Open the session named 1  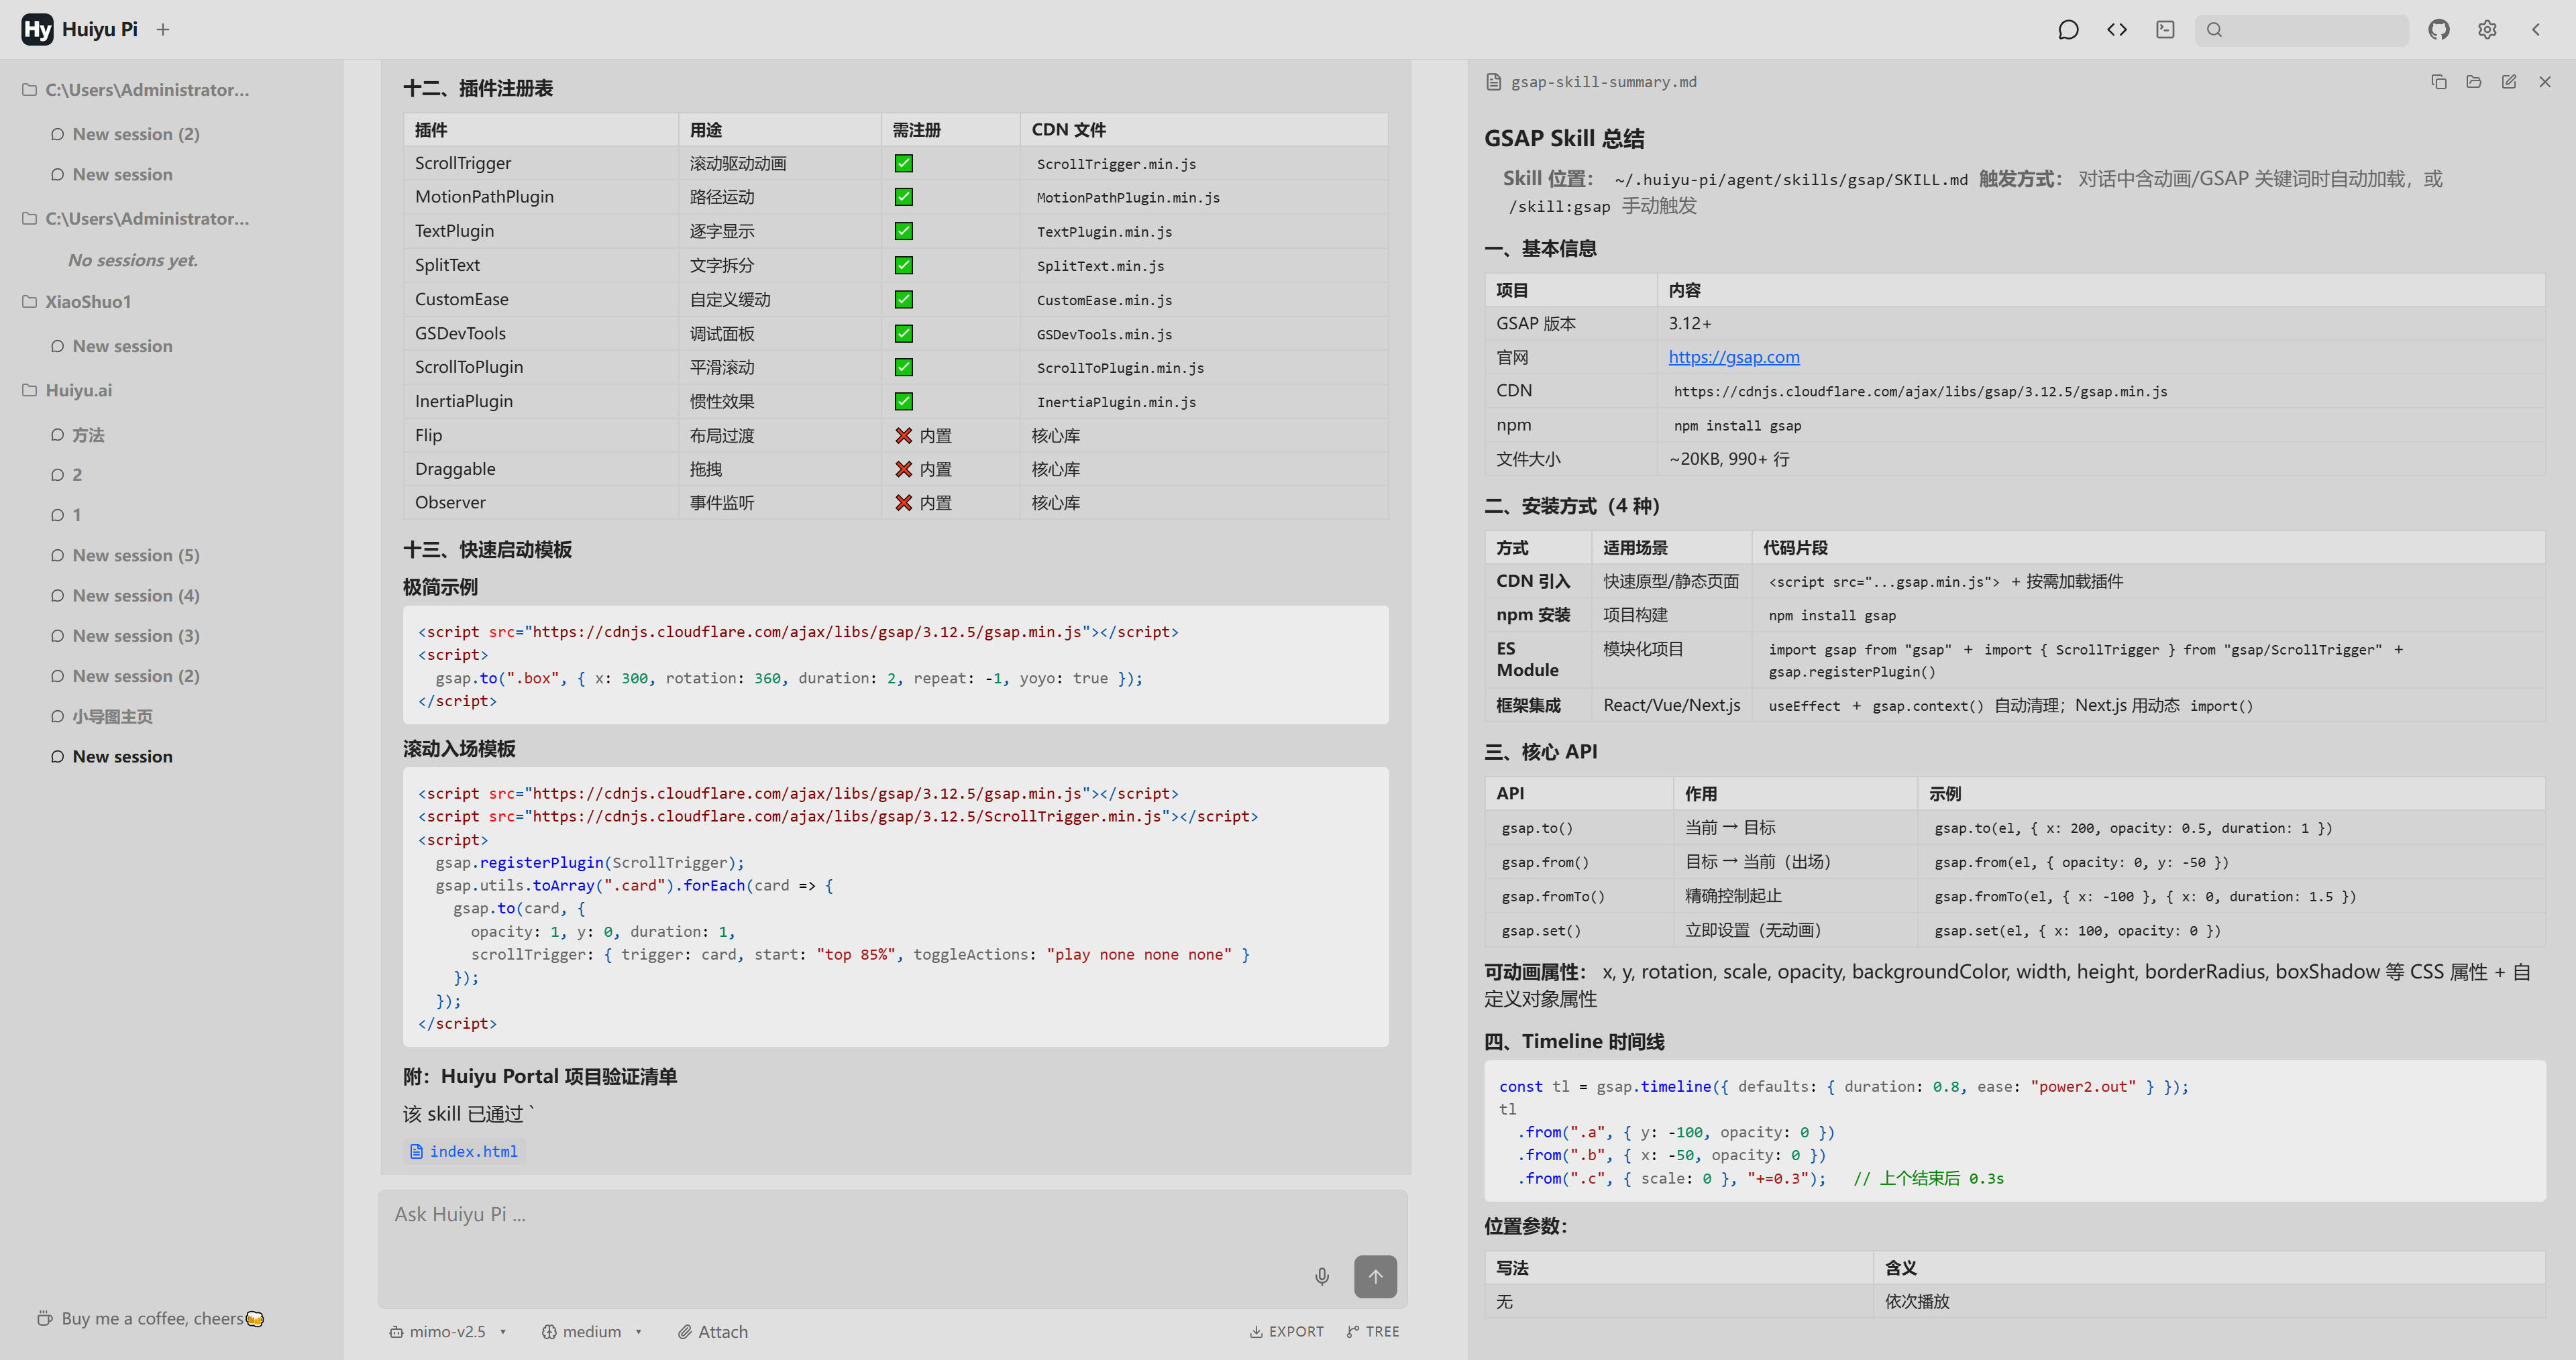67,515
